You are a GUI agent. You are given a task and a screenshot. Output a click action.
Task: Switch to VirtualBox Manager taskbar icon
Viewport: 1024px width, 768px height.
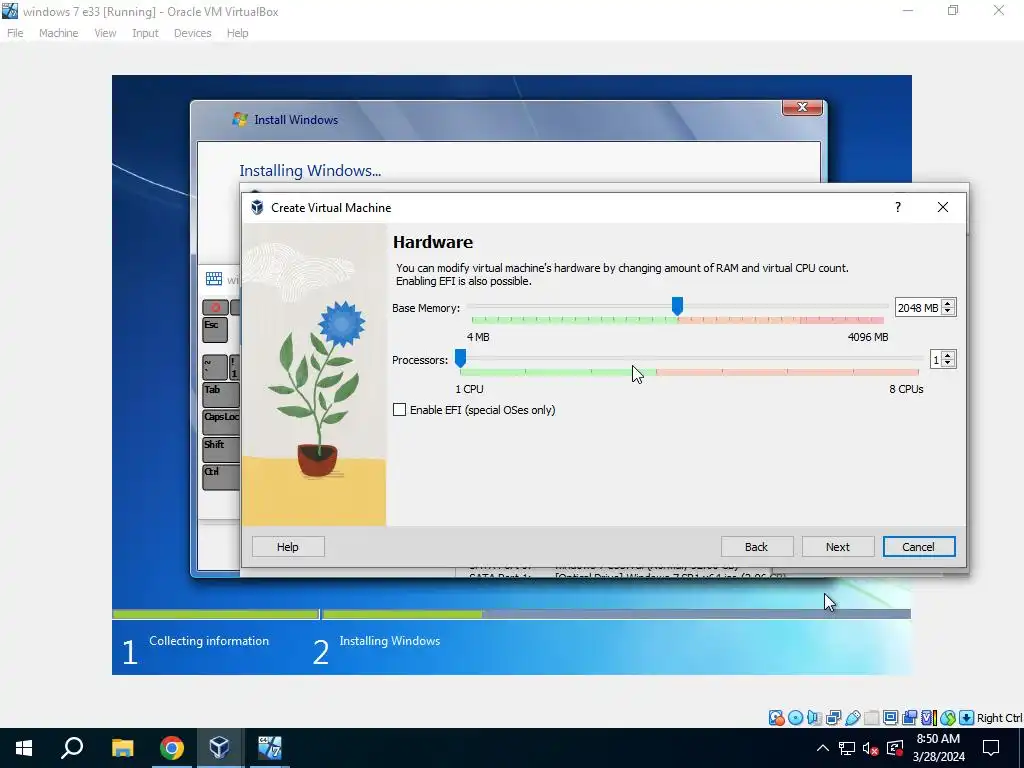click(219, 748)
